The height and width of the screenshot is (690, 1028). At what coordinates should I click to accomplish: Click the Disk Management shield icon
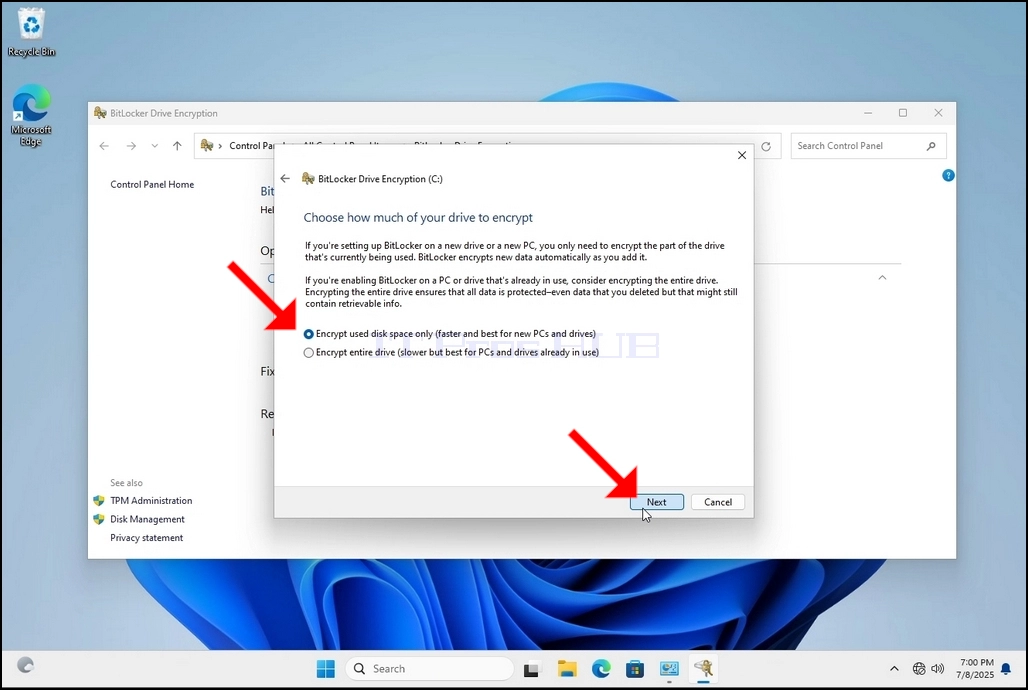[99, 519]
